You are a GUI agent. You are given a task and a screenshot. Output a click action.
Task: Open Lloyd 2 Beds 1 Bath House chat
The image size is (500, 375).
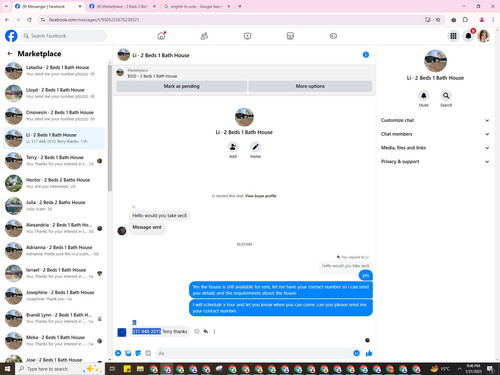(x=54, y=93)
